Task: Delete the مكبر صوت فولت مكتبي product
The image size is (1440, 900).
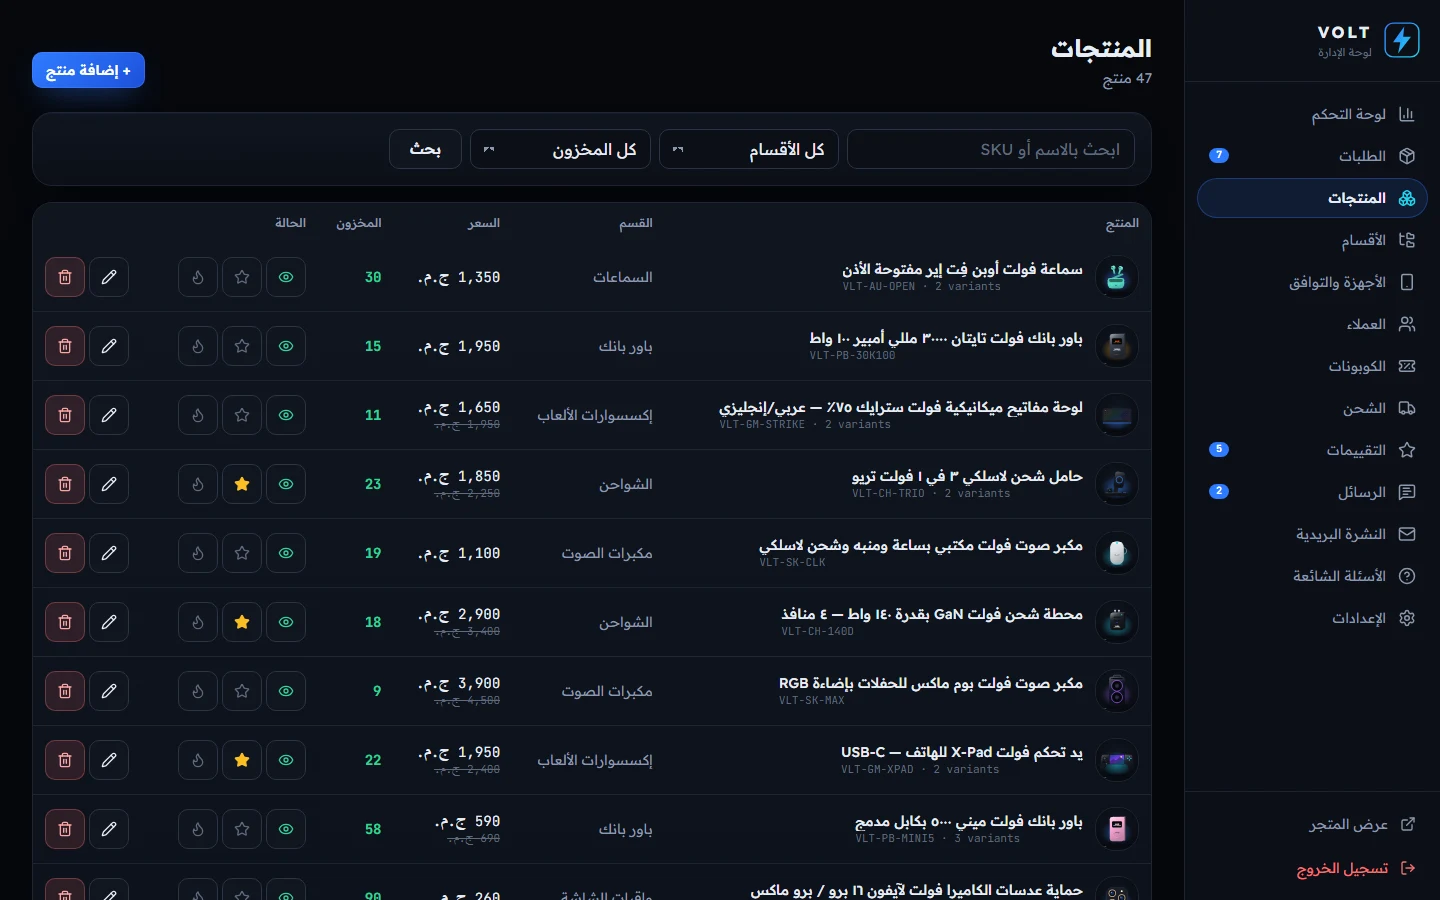Action: click(65, 553)
